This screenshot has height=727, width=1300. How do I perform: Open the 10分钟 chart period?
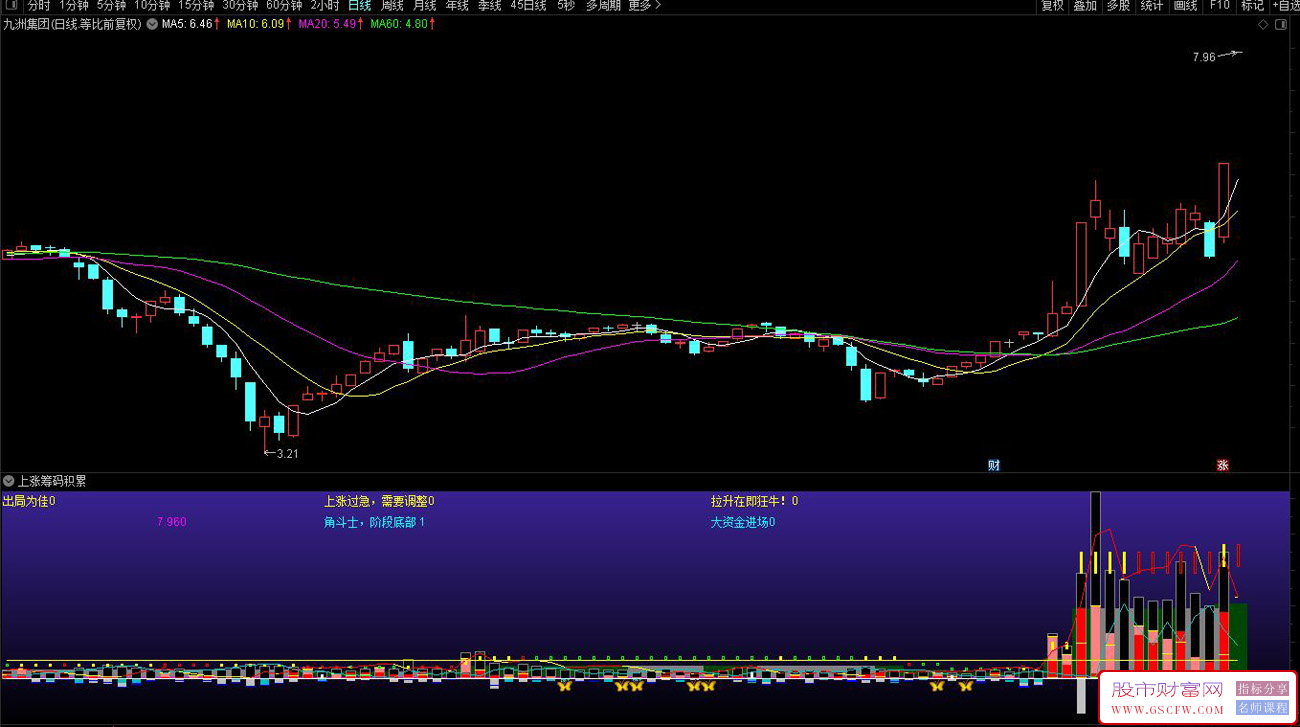point(152,6)
